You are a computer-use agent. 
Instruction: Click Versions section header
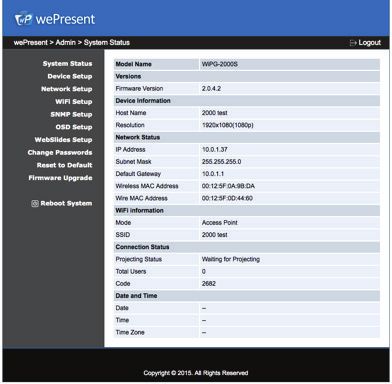coord(128,76)
